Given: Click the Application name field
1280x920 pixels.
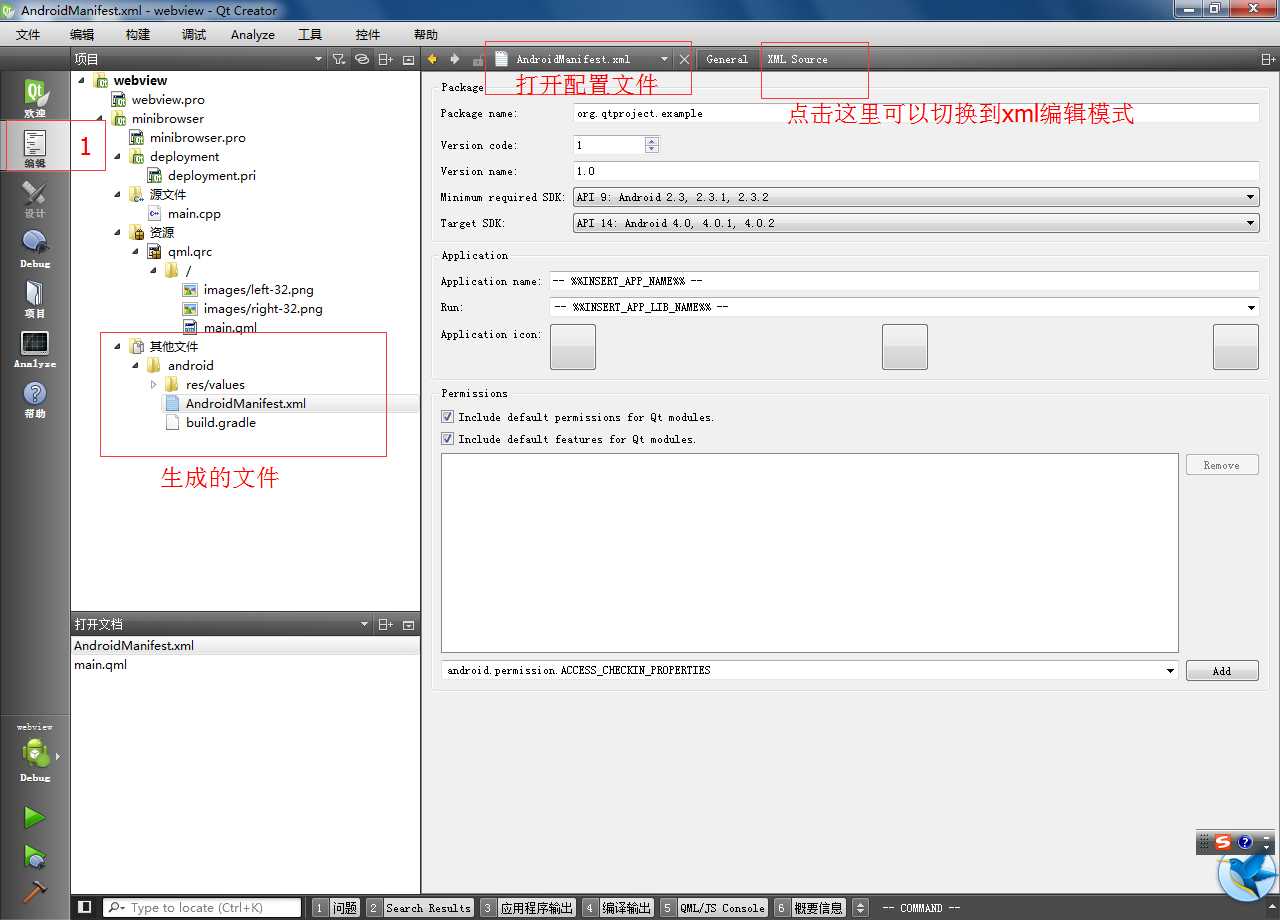Looking at the screenshot, I should pos(904,281).
